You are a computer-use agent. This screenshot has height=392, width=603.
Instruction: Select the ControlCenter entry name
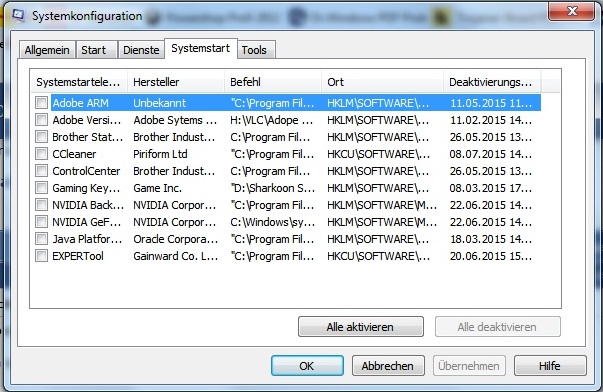click(x=86, y=171)
